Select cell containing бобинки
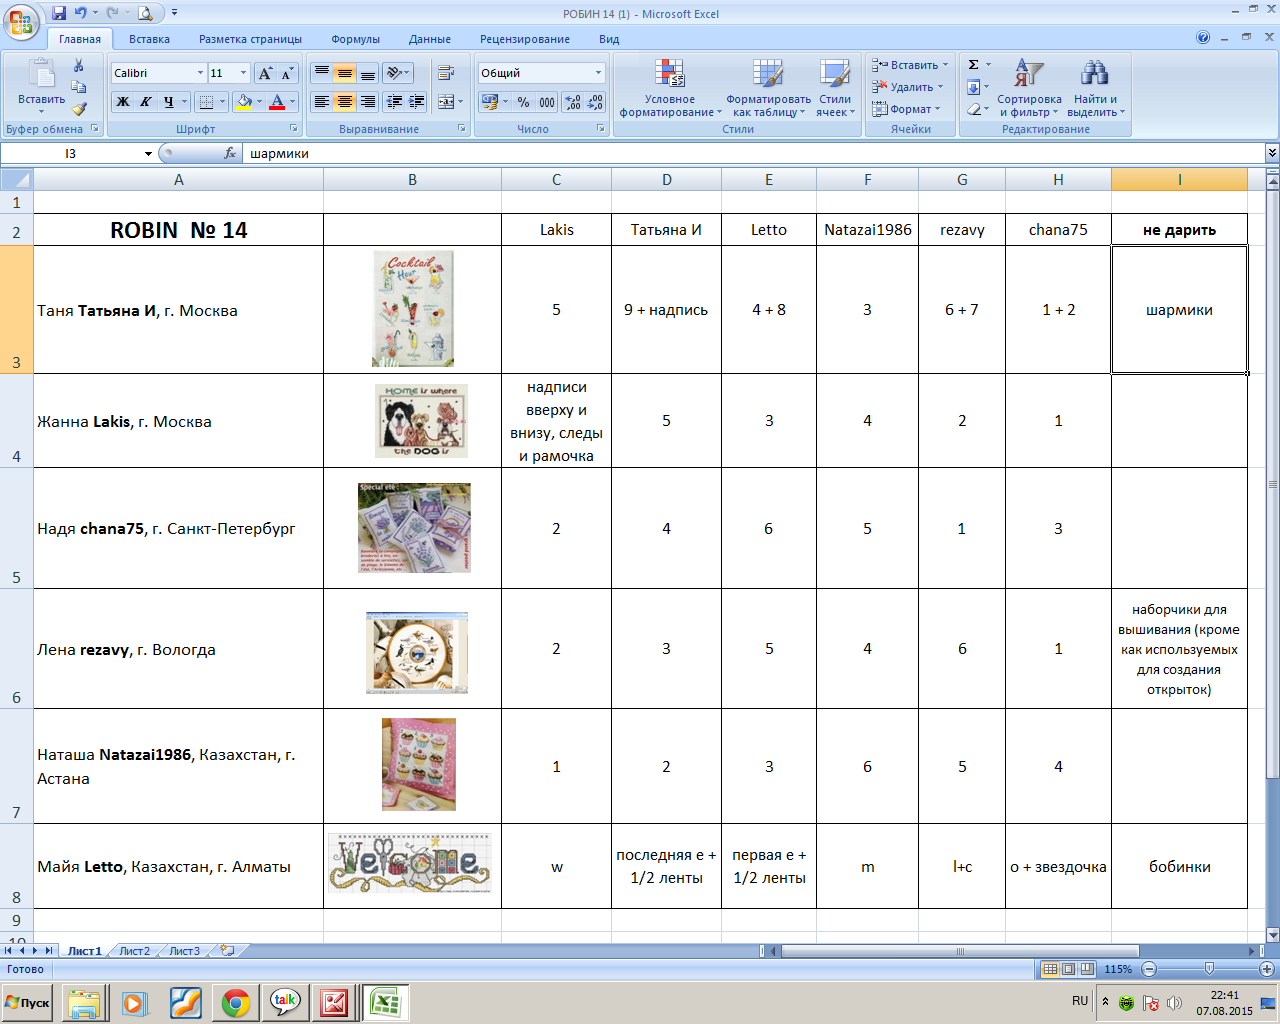This screenshot has width=1280, height=1024. [1179, 867]
